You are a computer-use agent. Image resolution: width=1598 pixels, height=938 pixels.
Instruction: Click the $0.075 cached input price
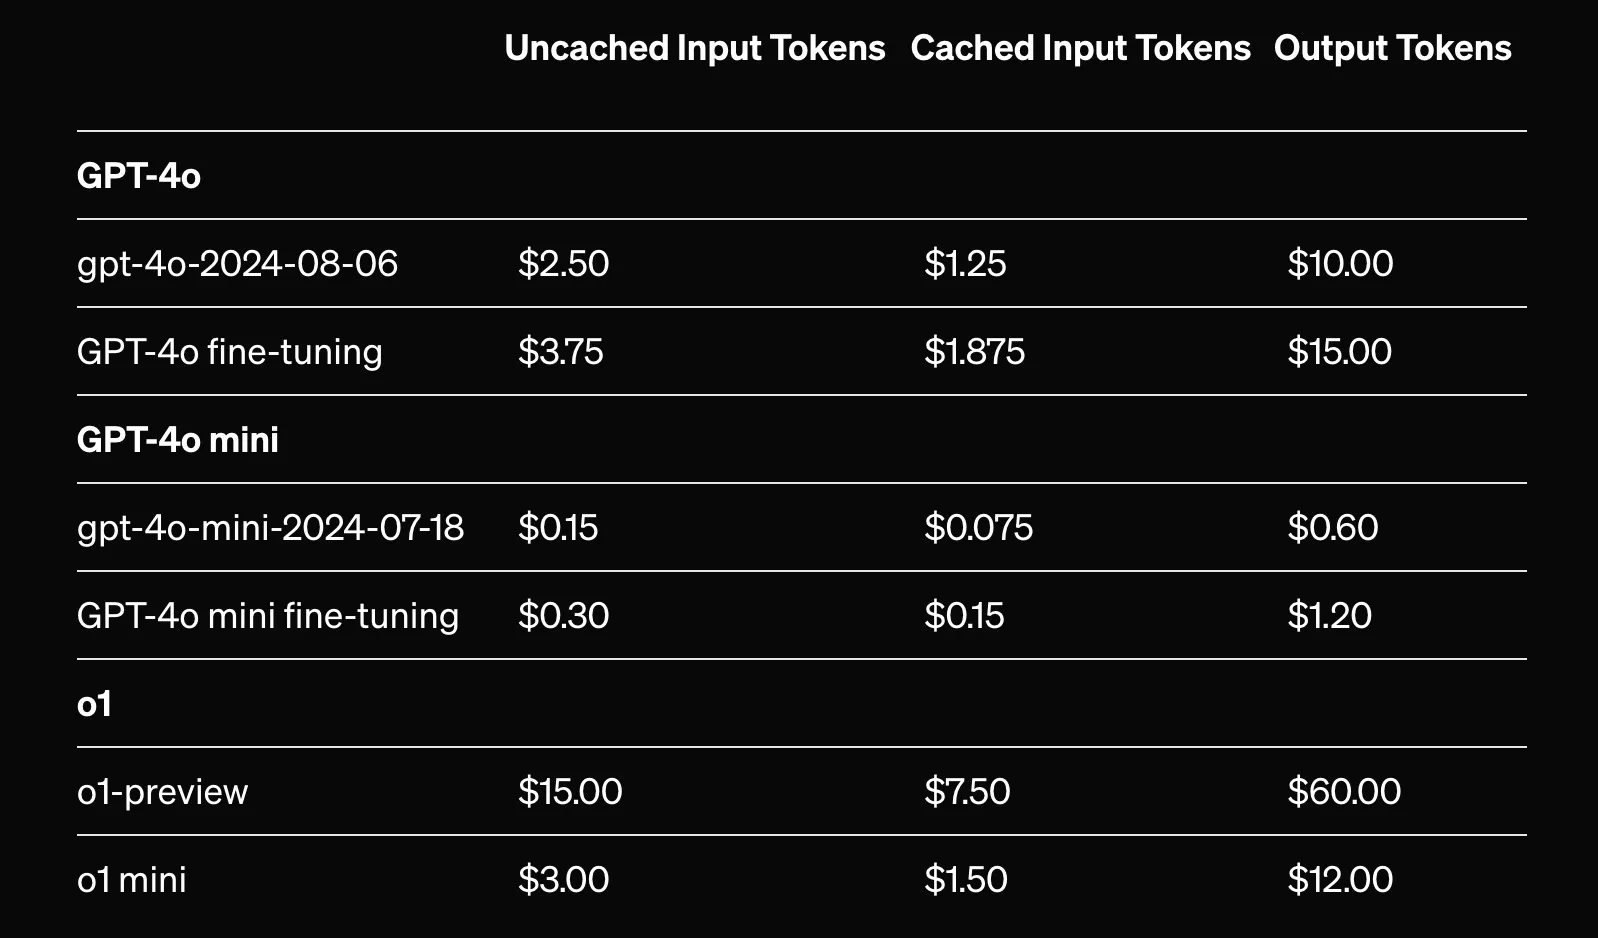[x=978, y=528]
